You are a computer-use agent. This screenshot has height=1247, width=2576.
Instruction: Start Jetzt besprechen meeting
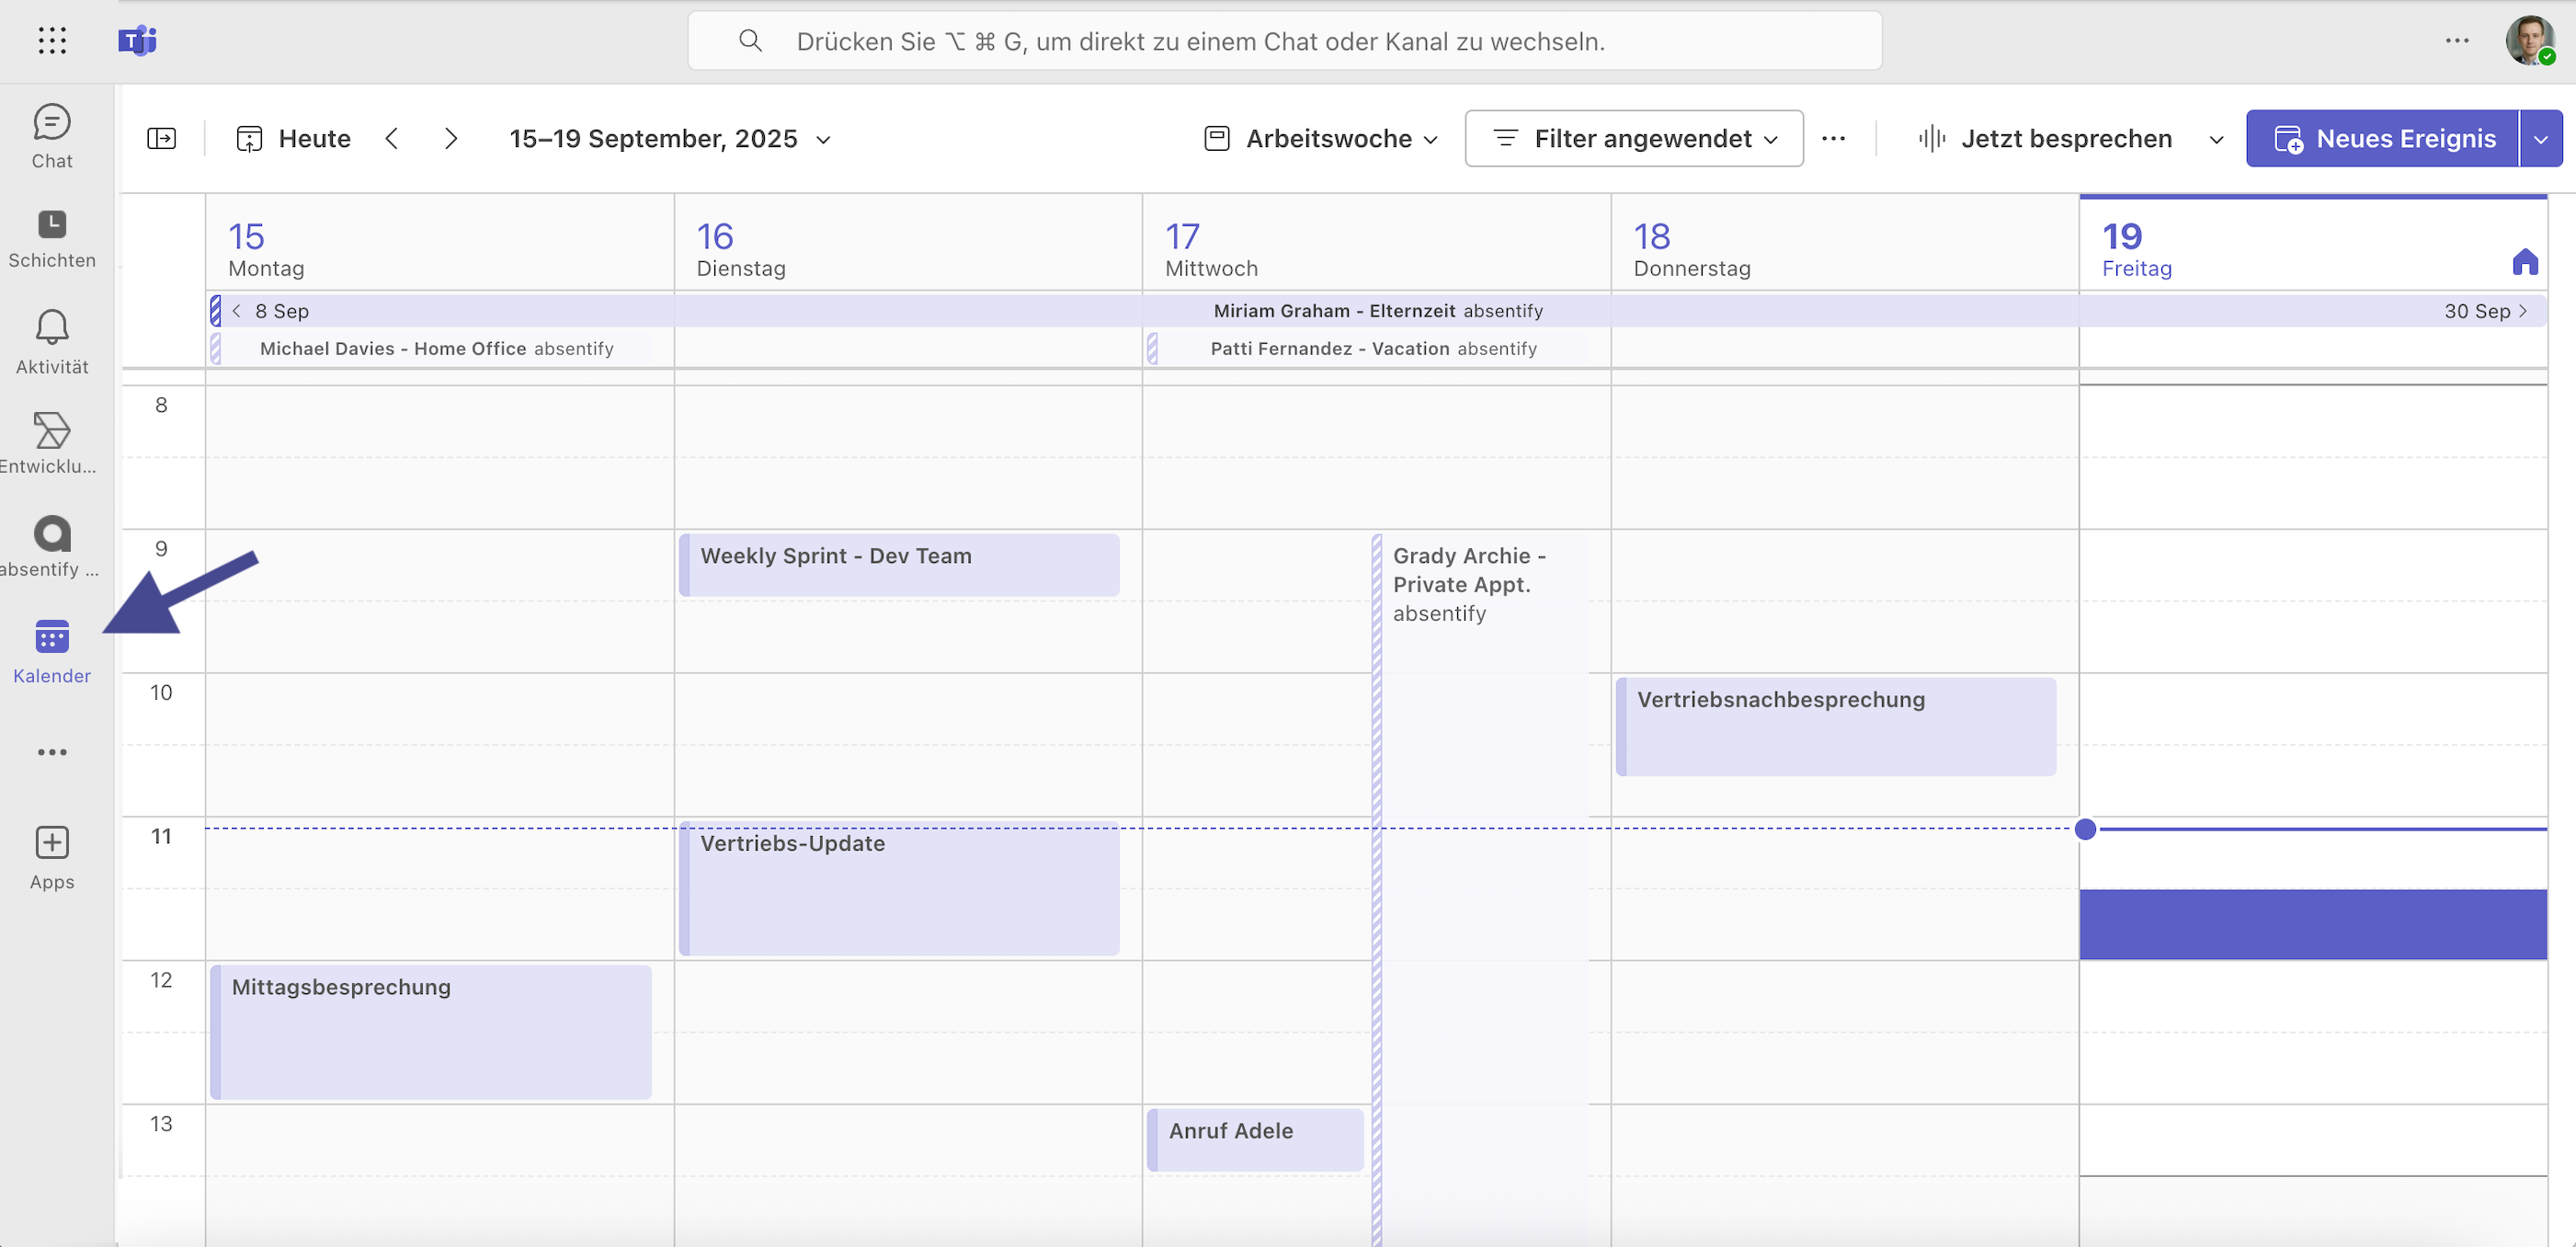2045,139
